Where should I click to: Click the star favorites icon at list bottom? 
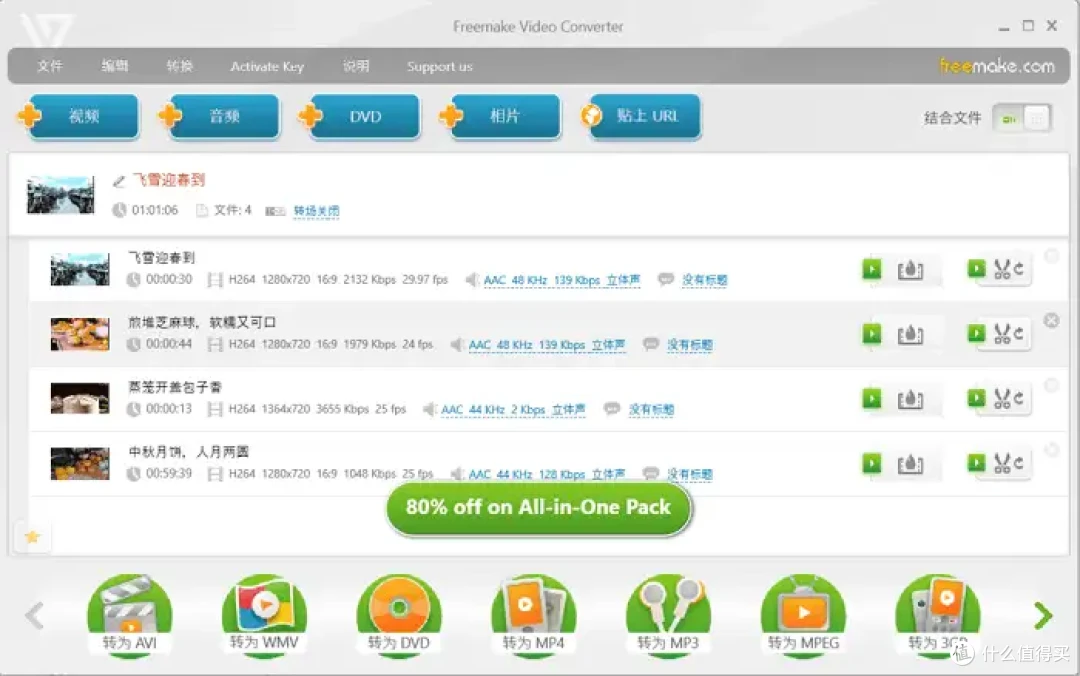point(32,537)
